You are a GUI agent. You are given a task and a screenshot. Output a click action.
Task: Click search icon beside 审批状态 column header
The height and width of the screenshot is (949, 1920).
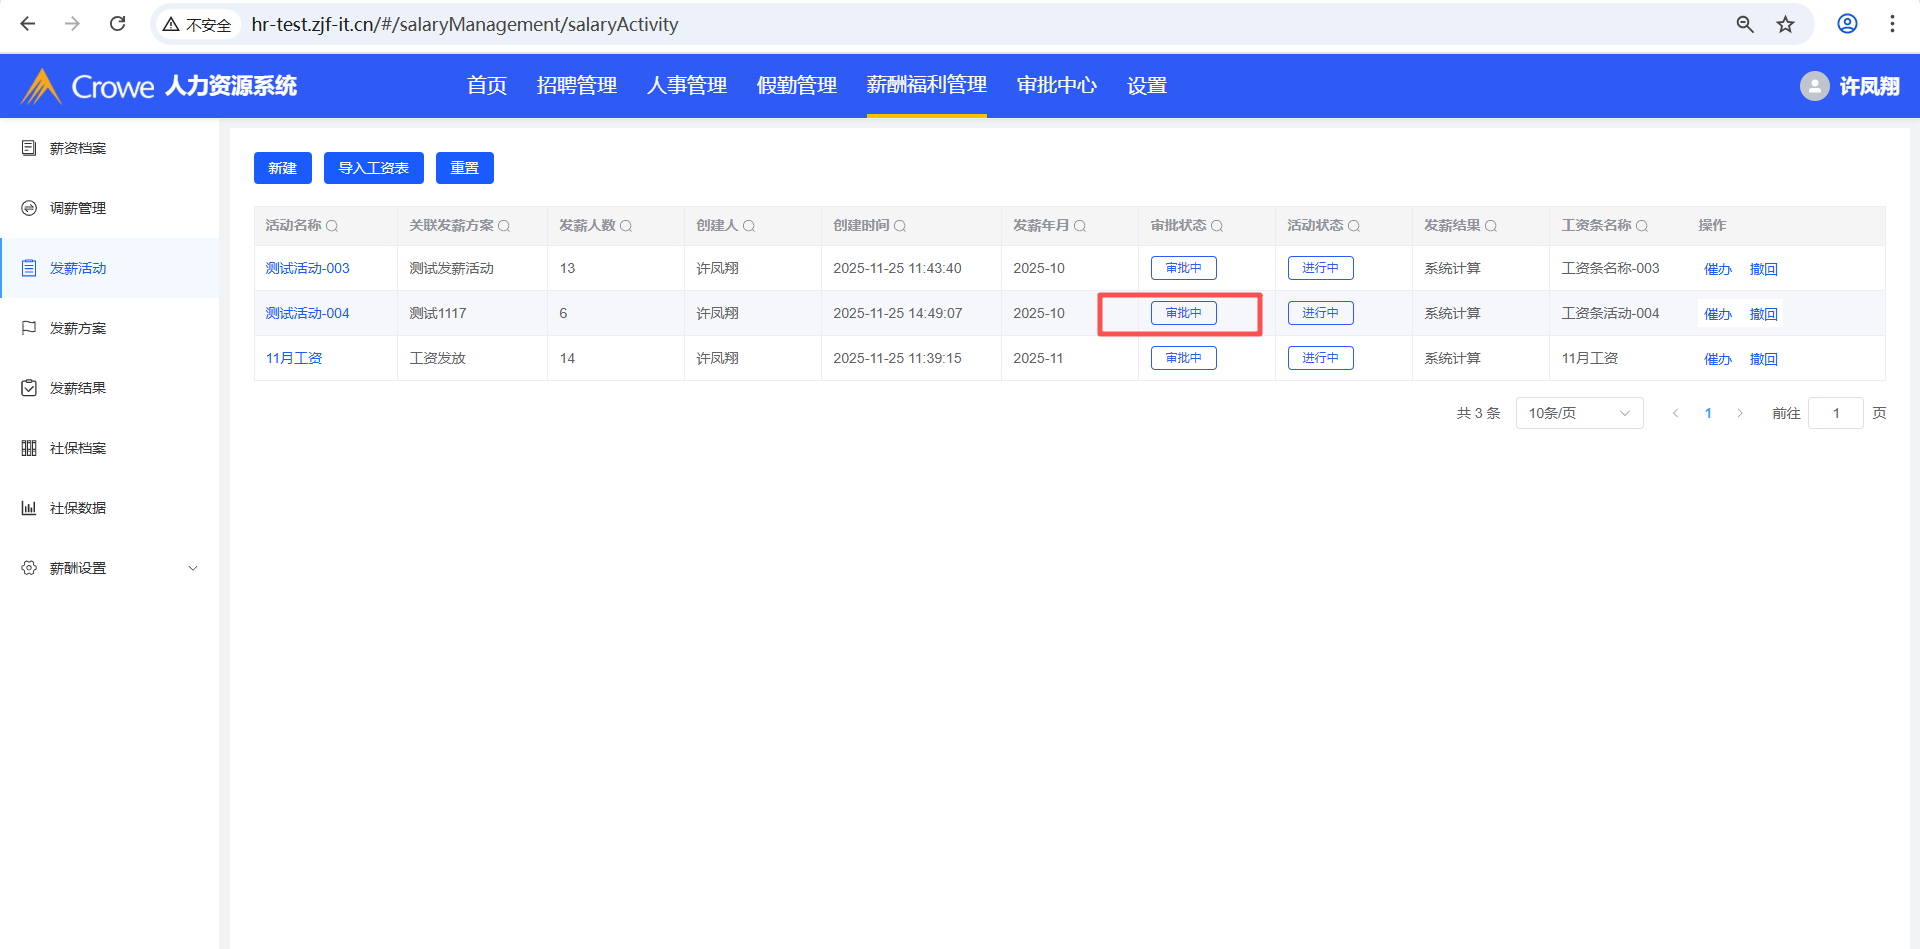1217,226
